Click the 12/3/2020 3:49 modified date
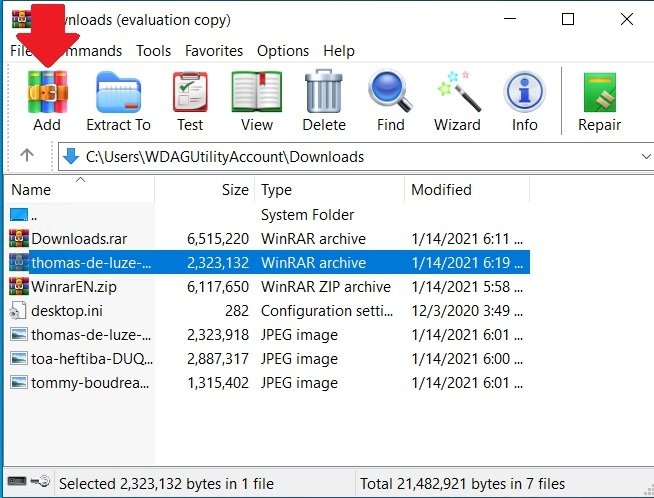 467,311
